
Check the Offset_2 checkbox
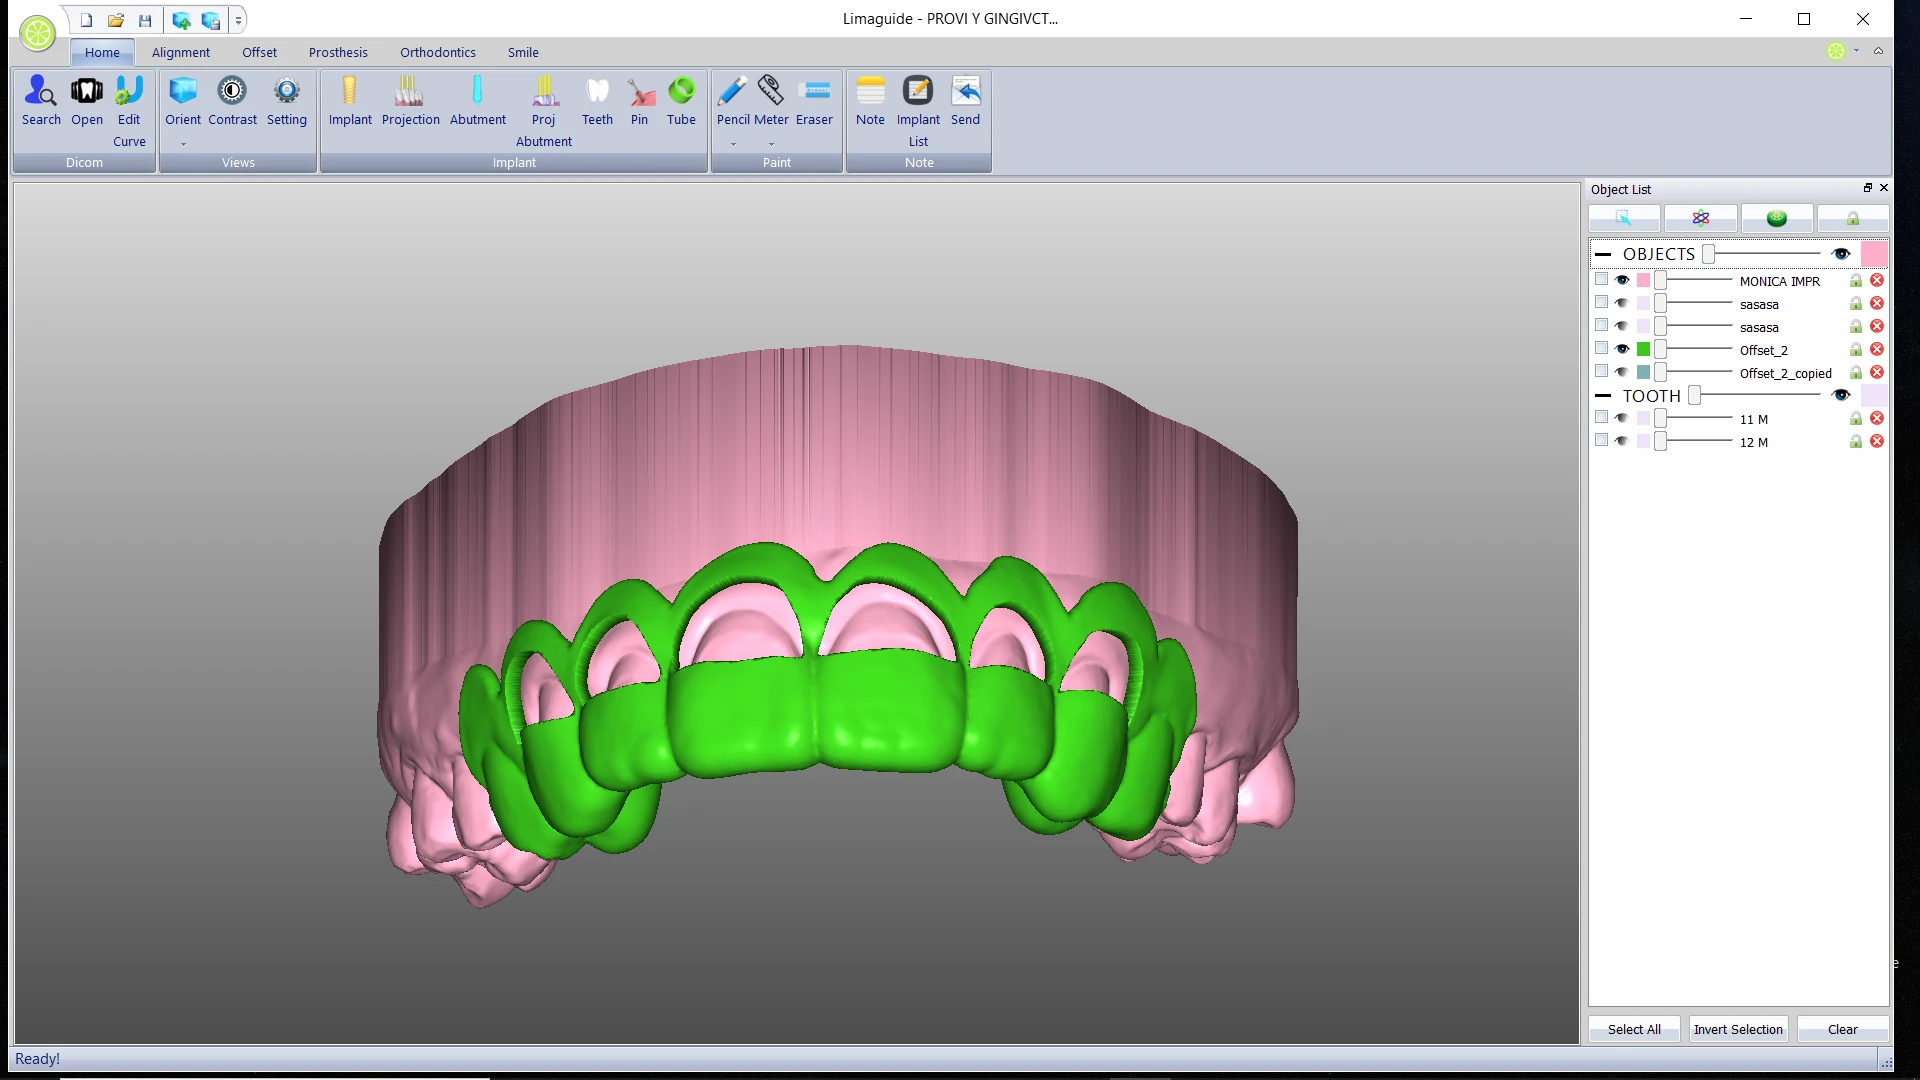point(1601,349)
